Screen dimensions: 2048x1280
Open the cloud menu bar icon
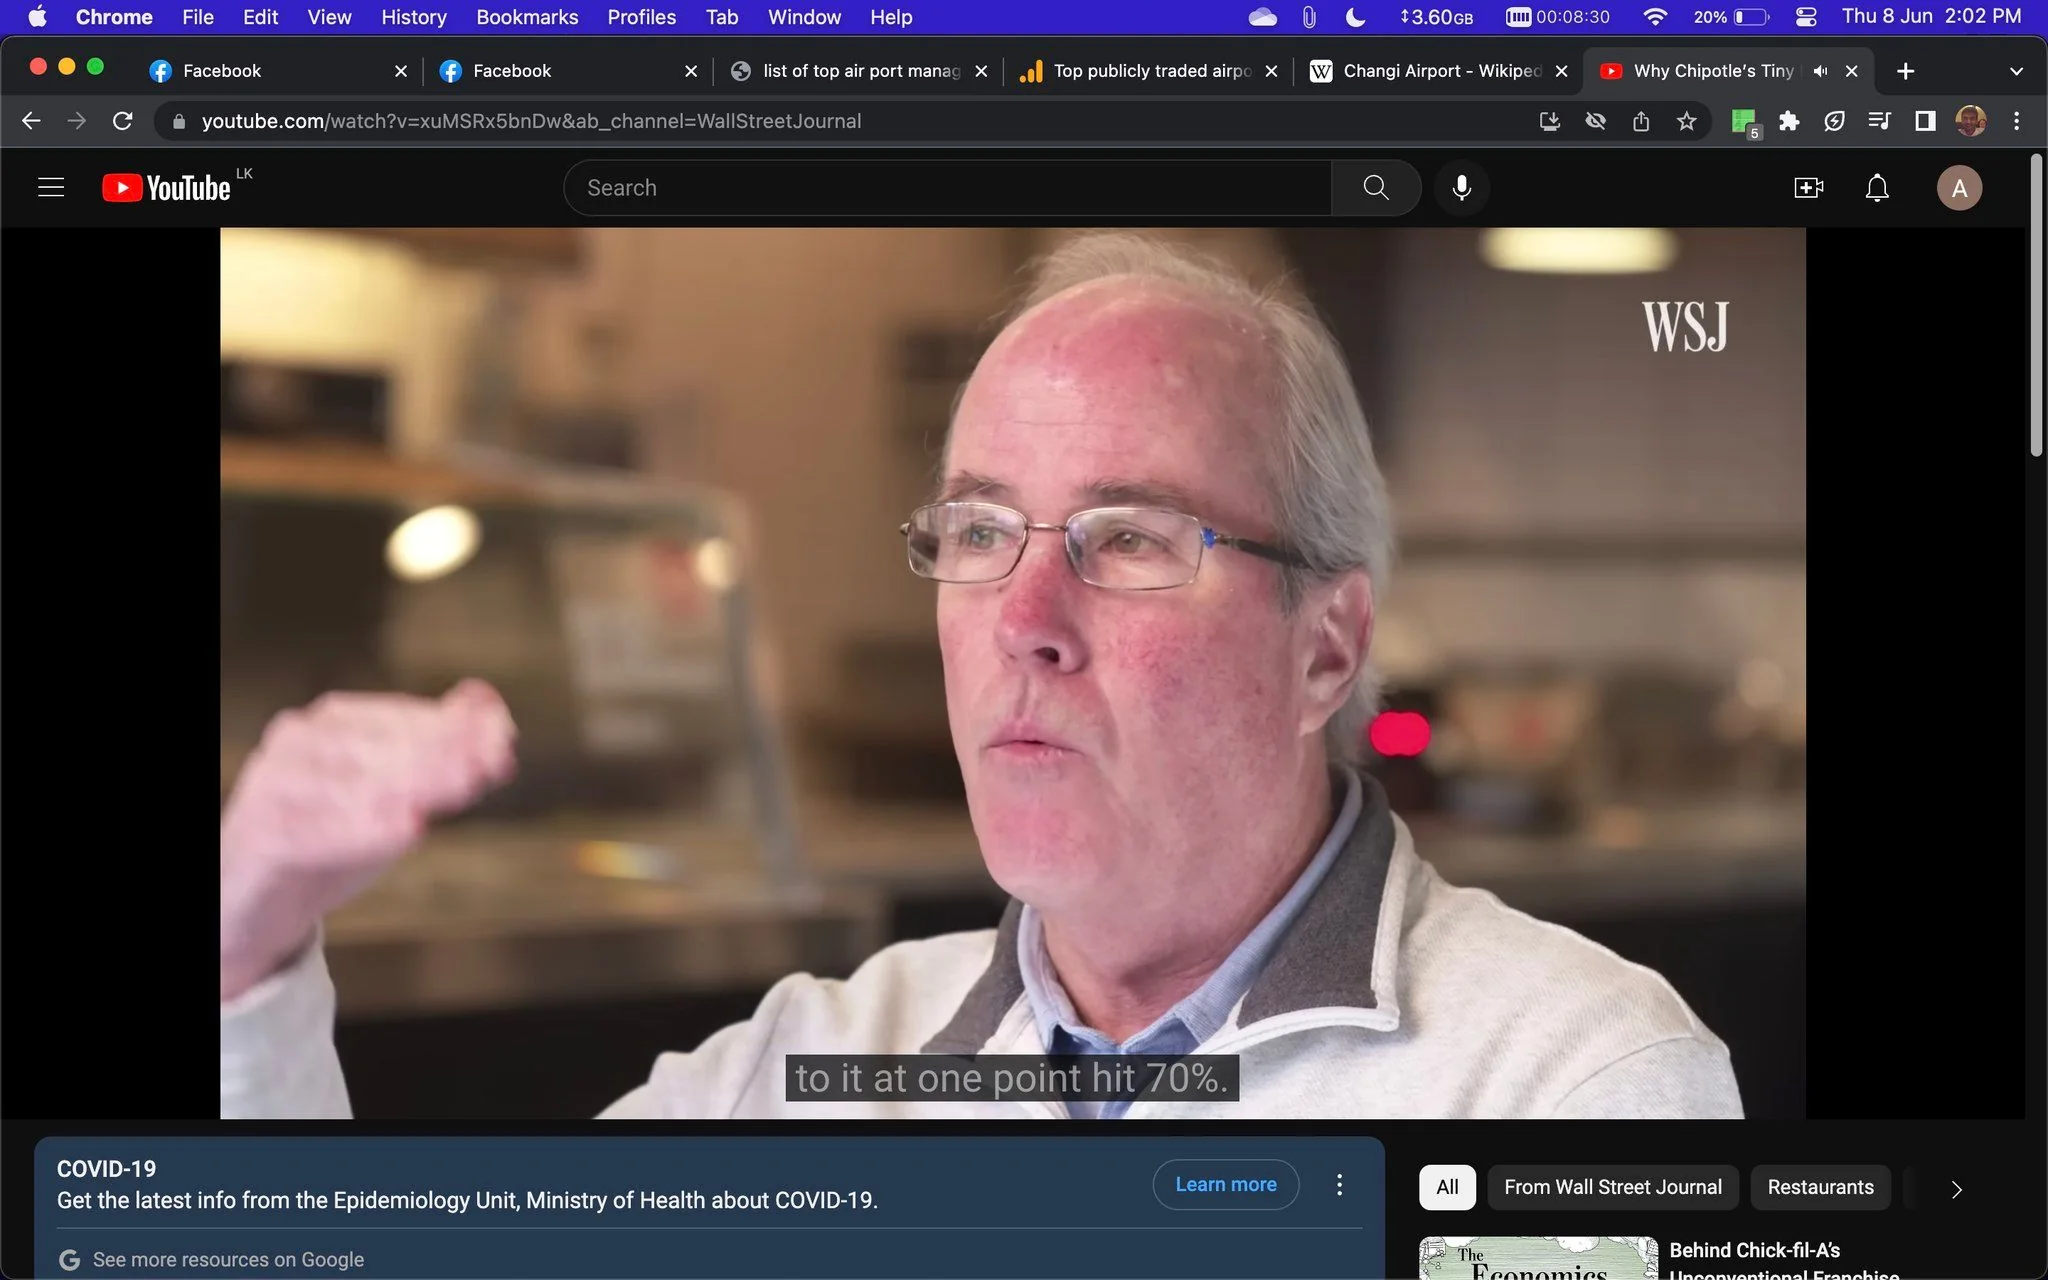click(1263, 17)
